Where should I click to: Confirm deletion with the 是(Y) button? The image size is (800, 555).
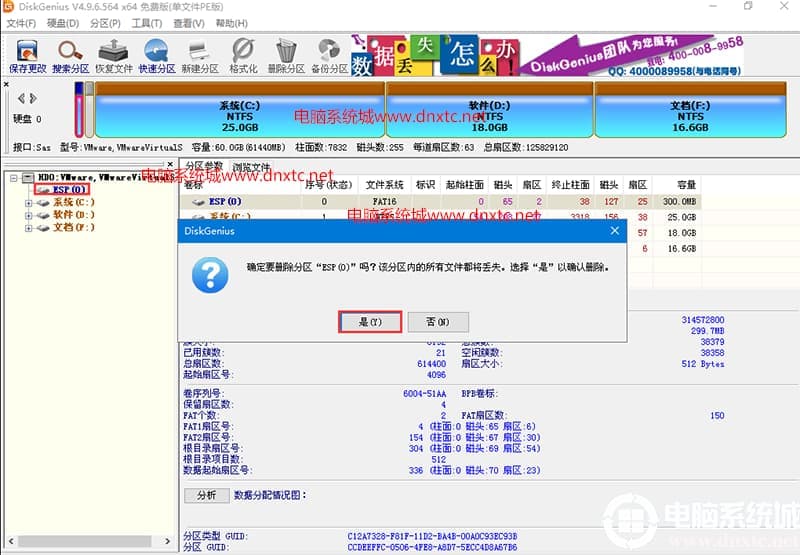coord(370,322)
